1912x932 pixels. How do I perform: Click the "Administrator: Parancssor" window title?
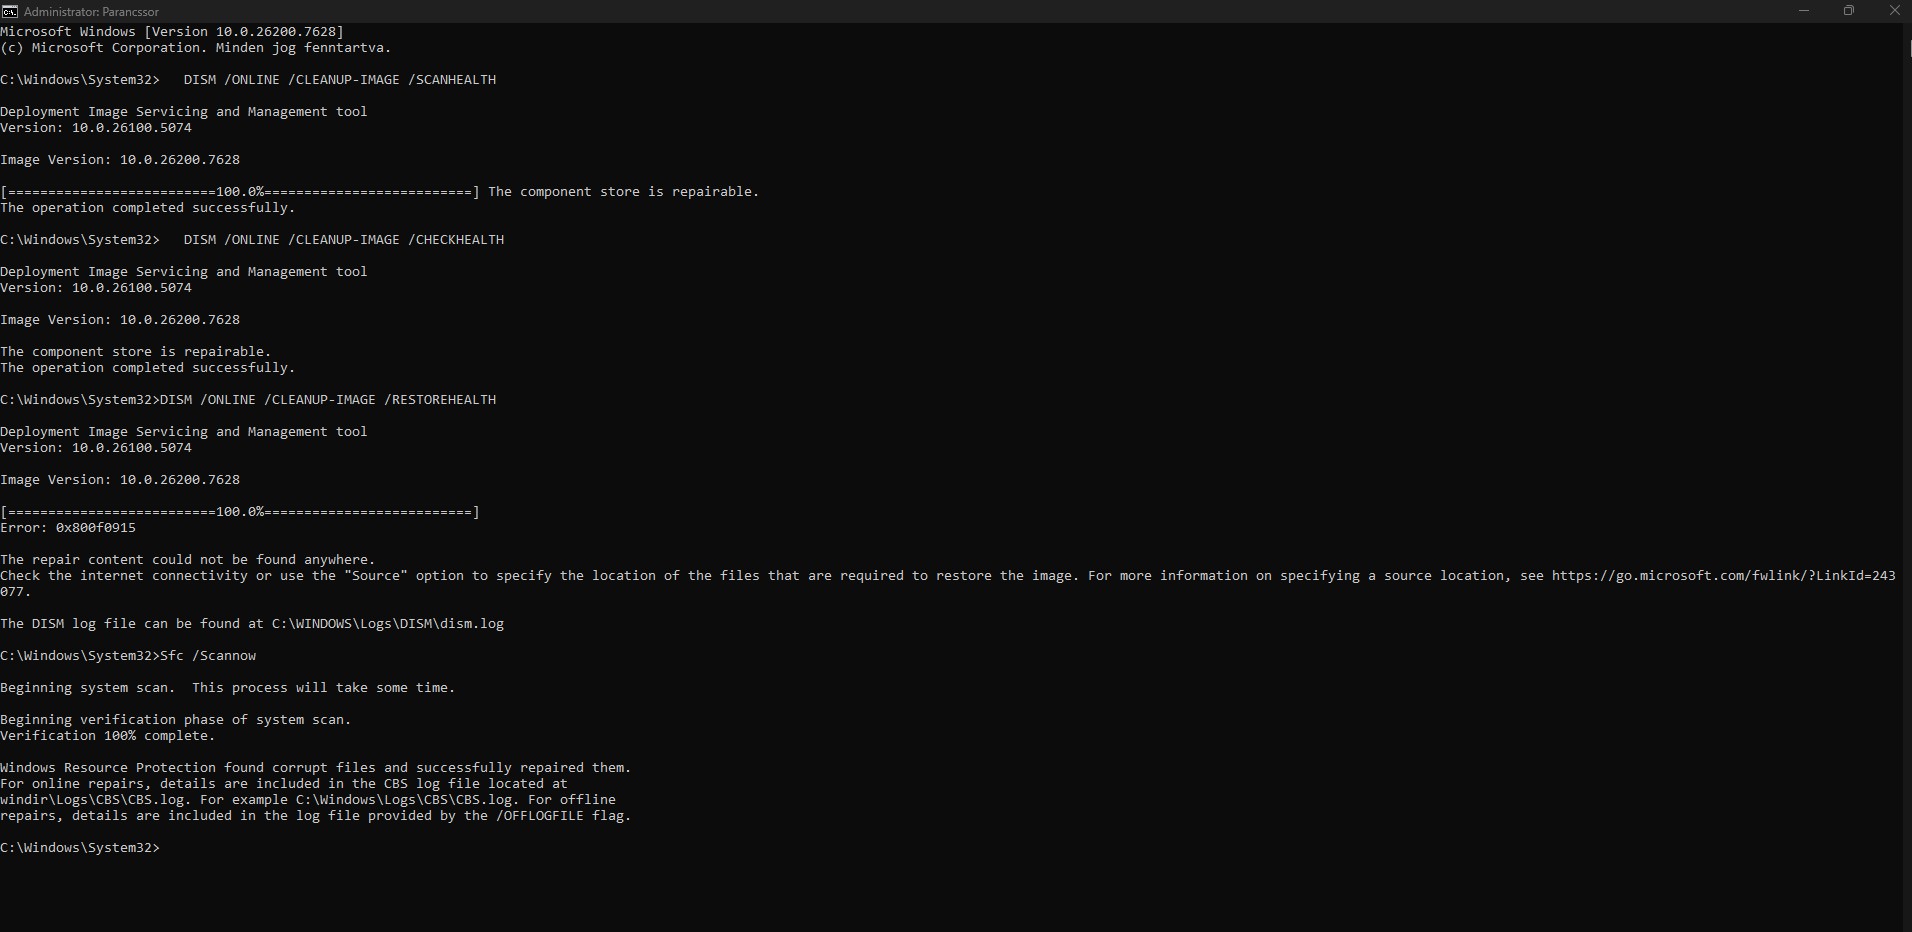click(x=91, y=12)
